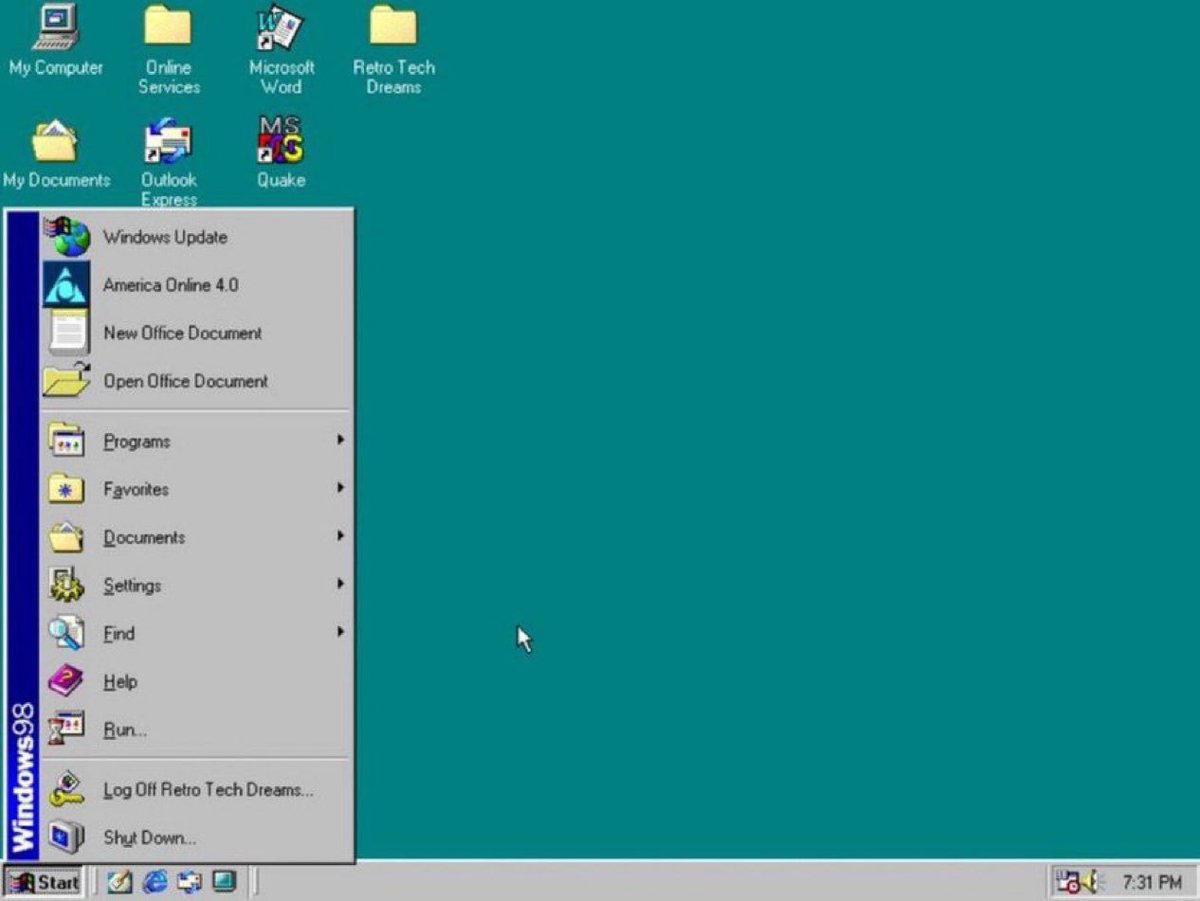Screen dimensions: 1200x901
Task: Click Show Desktop in Quick Launch
Action: (x=120, y=882)
